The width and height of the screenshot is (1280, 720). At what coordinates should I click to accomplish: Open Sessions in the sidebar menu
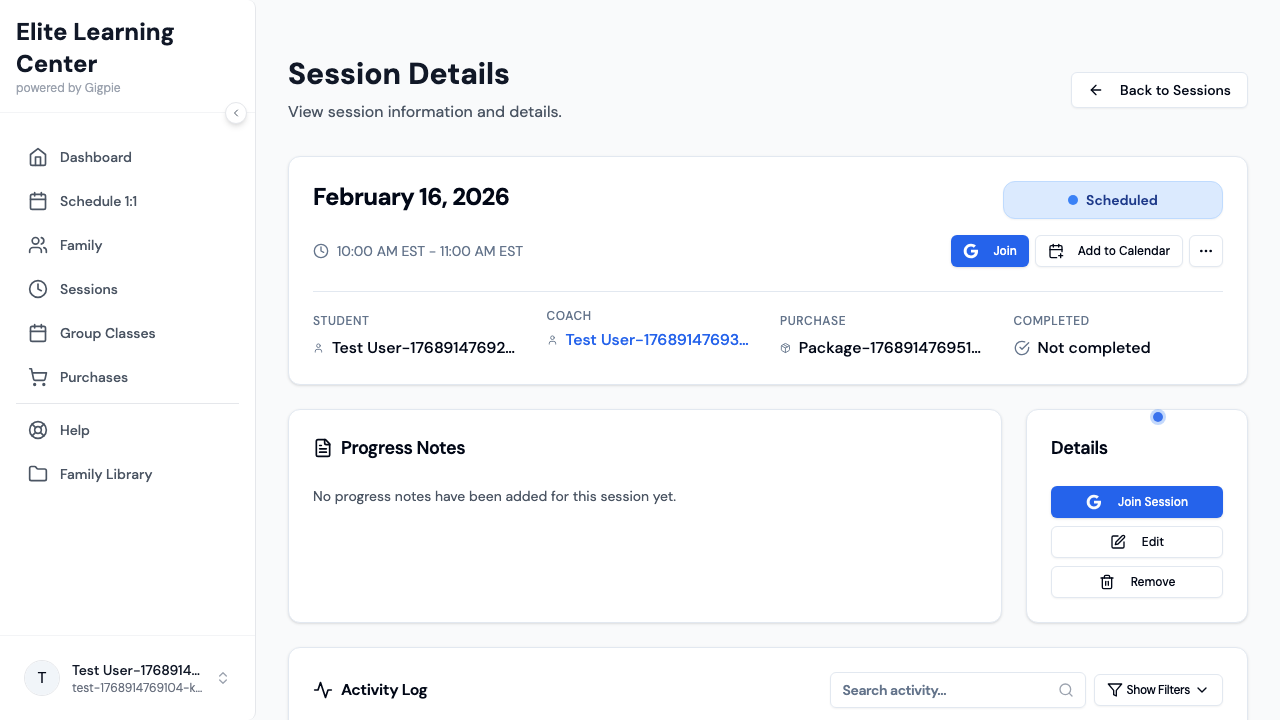pyautogui.click(x=89, y=289)
